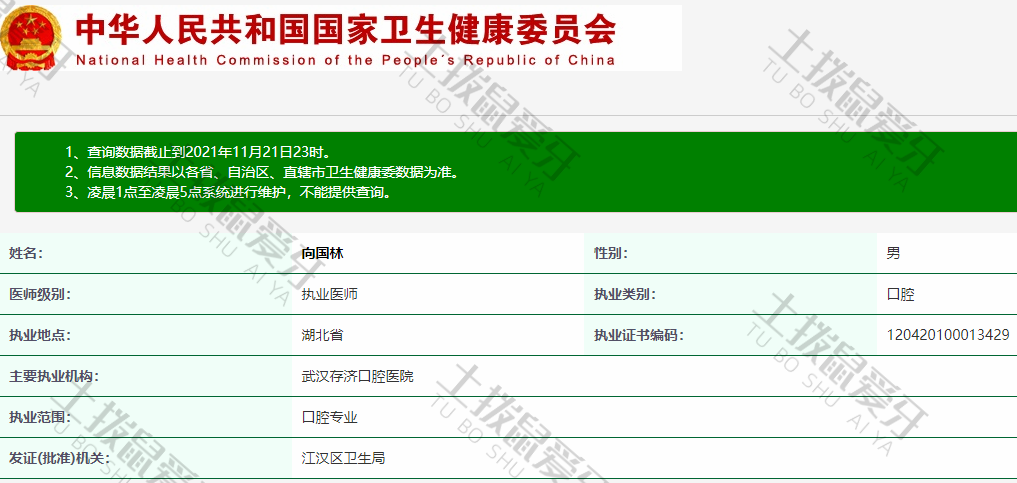Click the 执业类别 label
This screenshot has width=1017, height=483.
[625, 294]
